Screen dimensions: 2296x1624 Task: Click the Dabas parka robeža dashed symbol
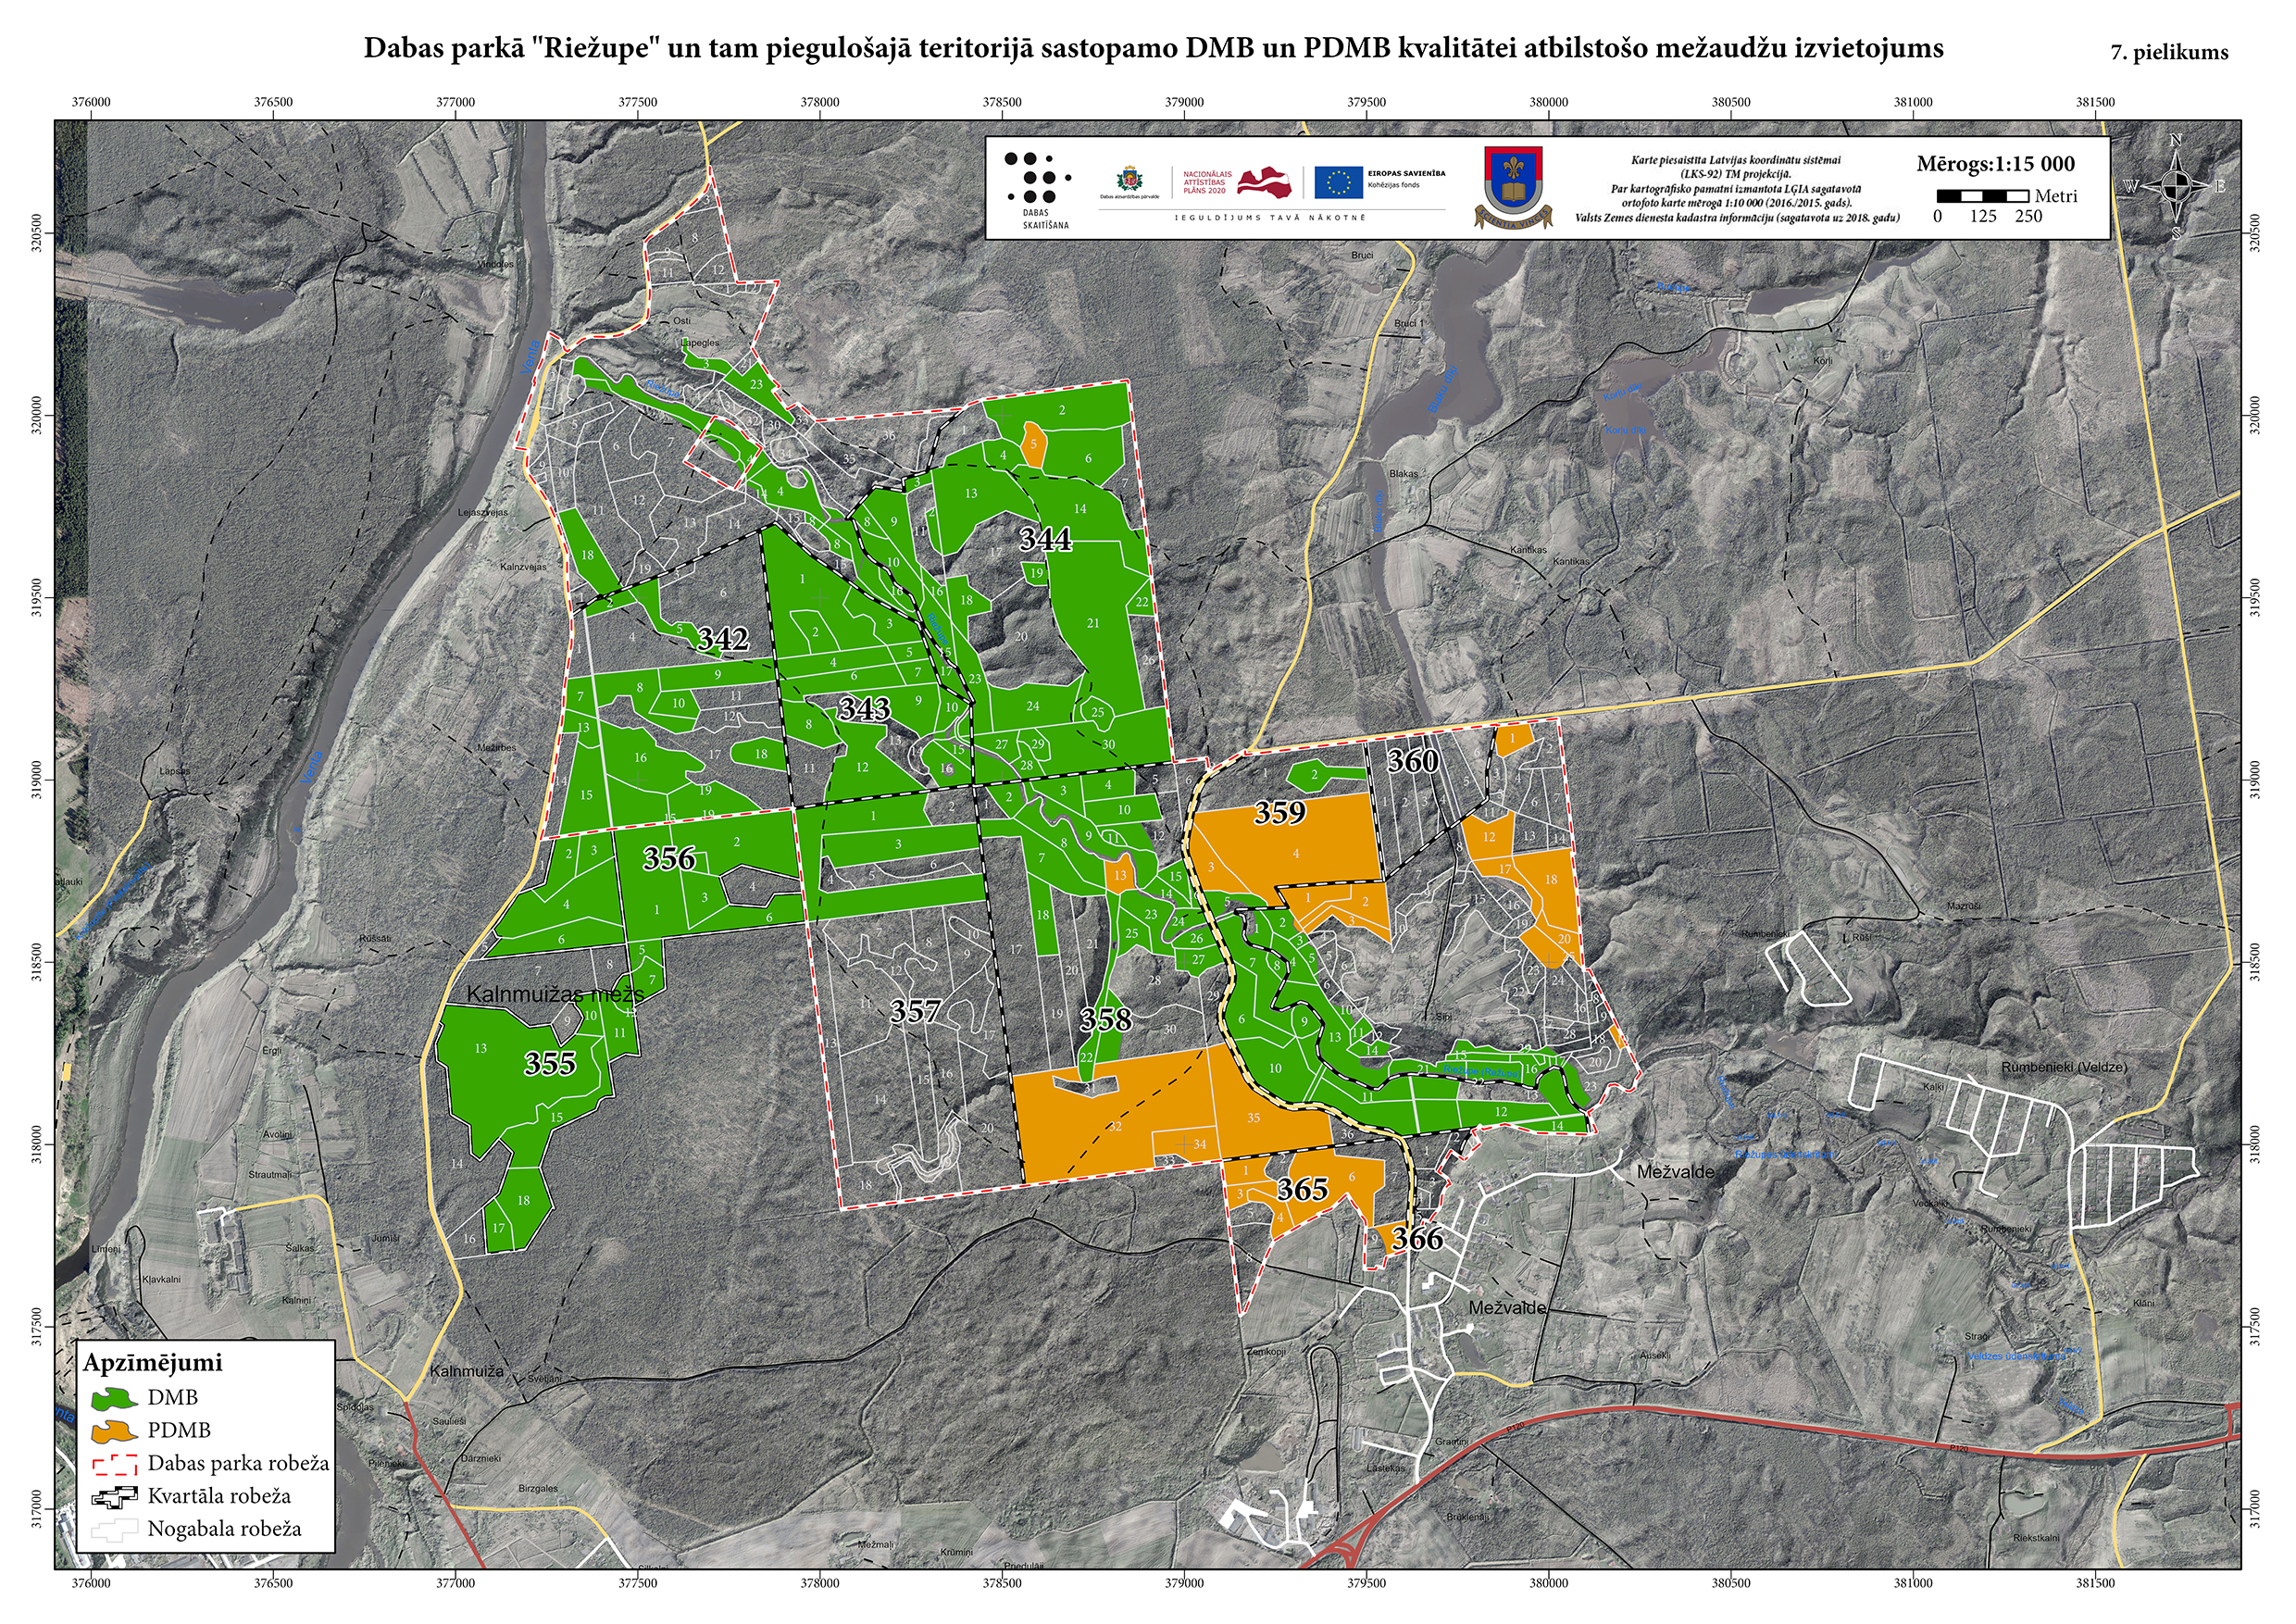point(114,1465)
